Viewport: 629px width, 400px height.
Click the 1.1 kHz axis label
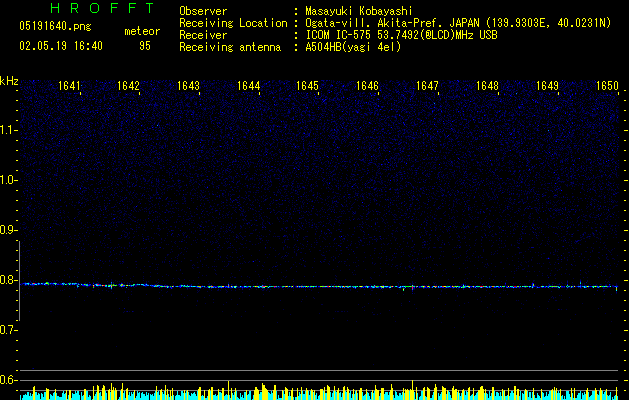pos(8,130)
